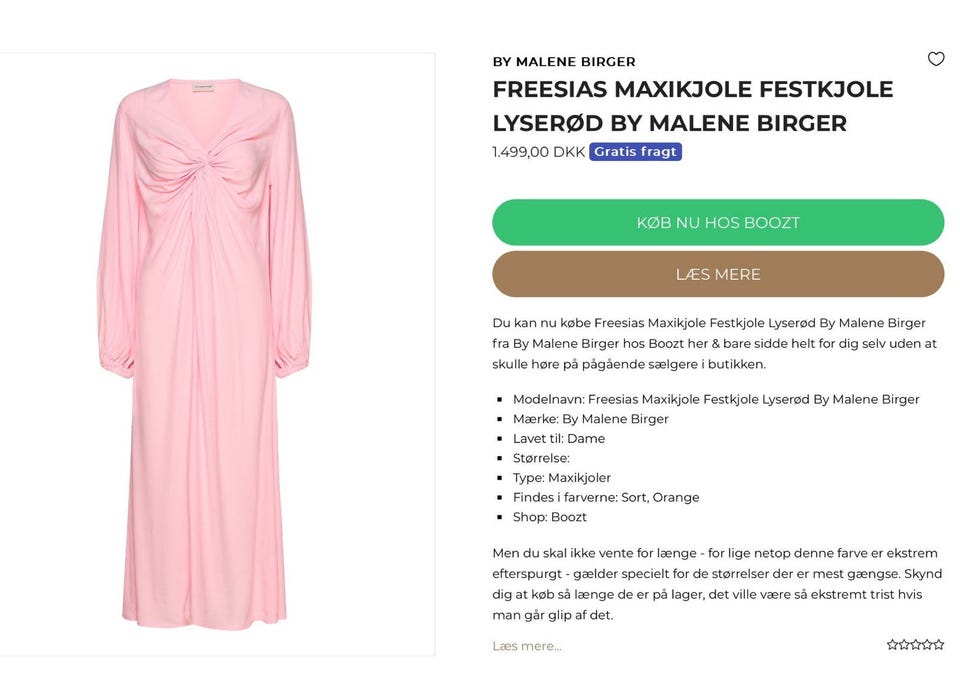This screenshot has width=960, height=685.
Task: Rate the dress one star
Action: 892,645
